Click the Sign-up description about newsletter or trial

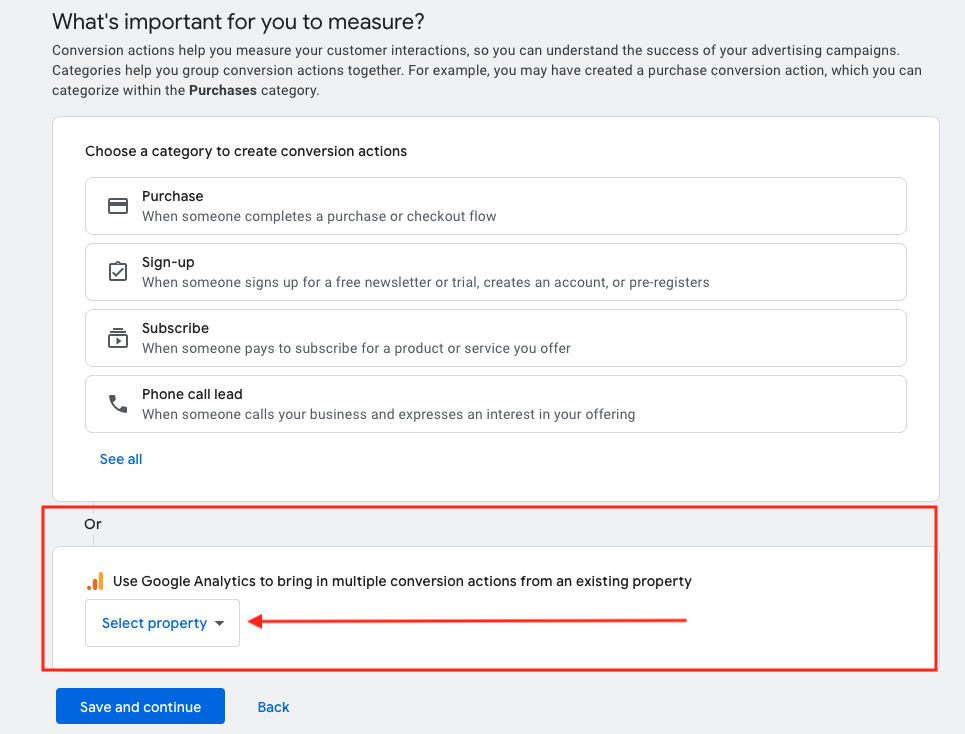pos(425,282)
